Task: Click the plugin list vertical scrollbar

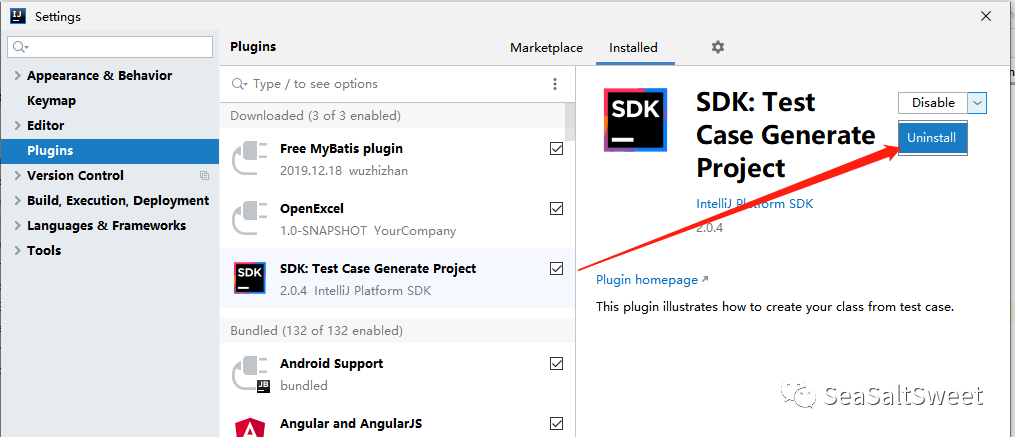Action: point(570,122)
